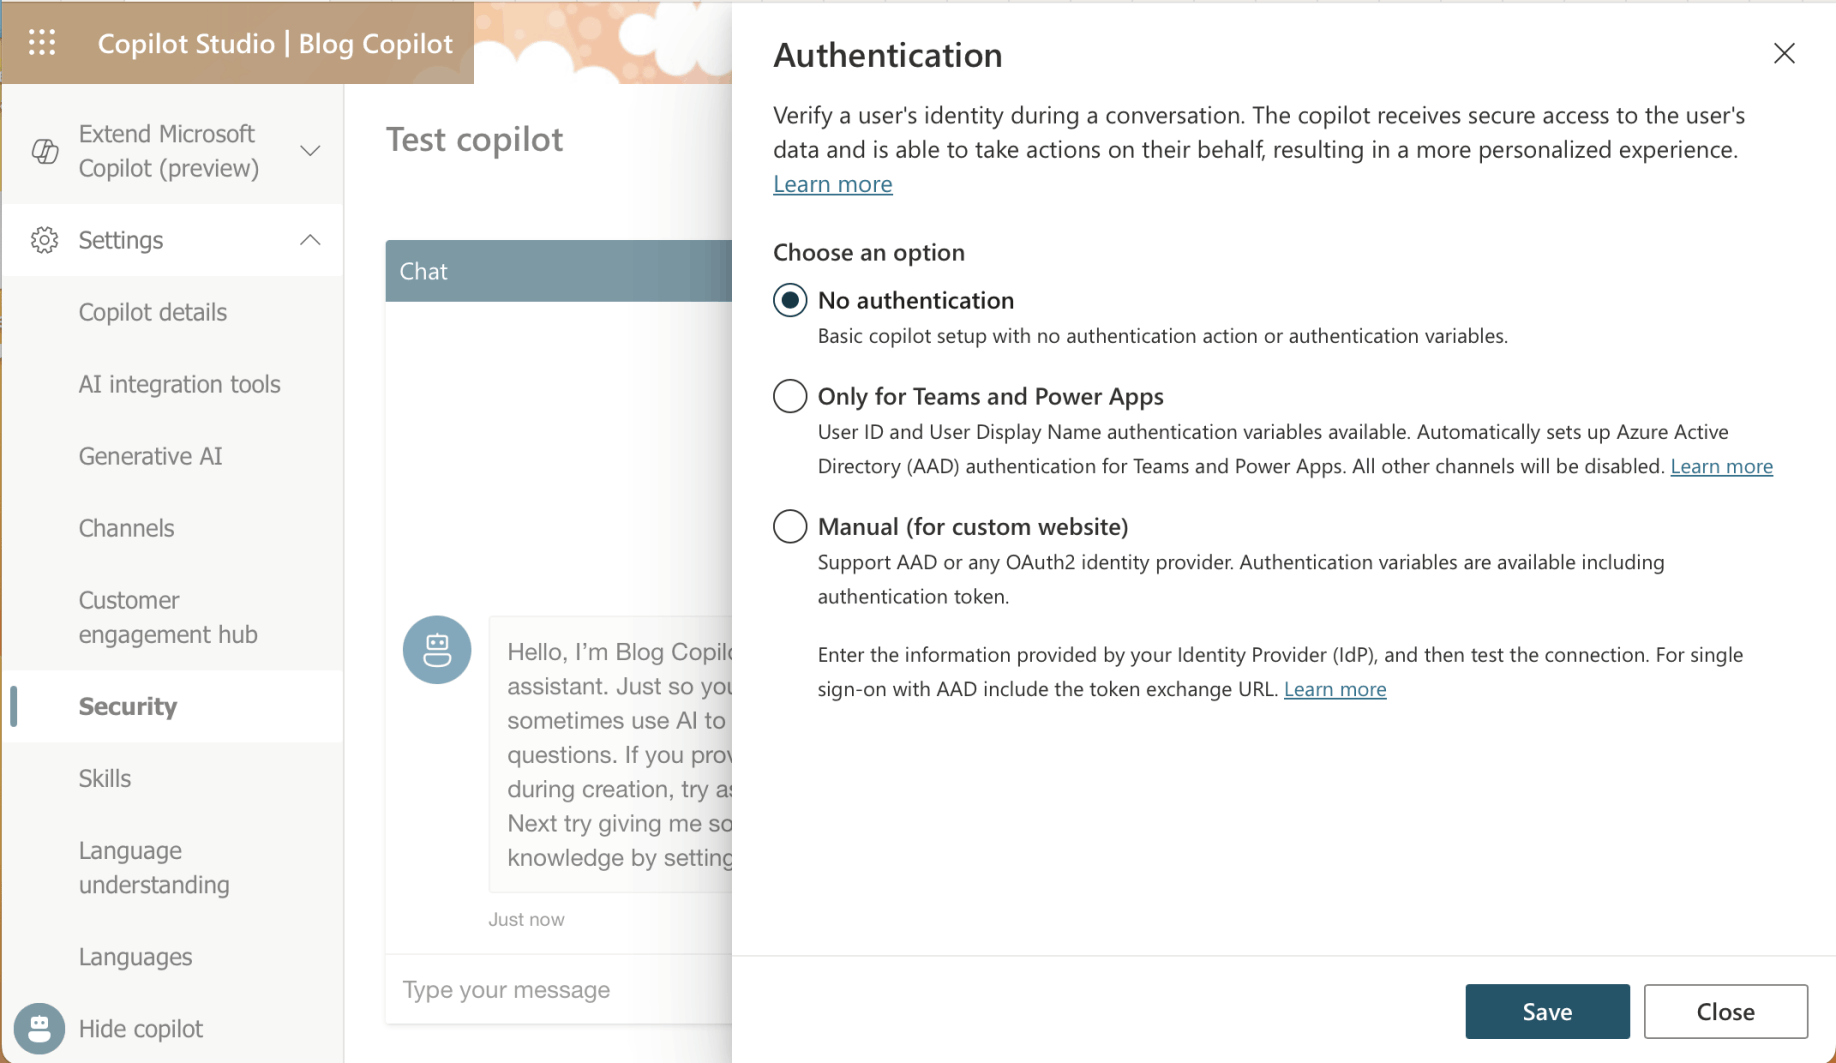Open Learn more link about token exchange URL
The image size is (1836, 1063).
tap(1334, 689)
